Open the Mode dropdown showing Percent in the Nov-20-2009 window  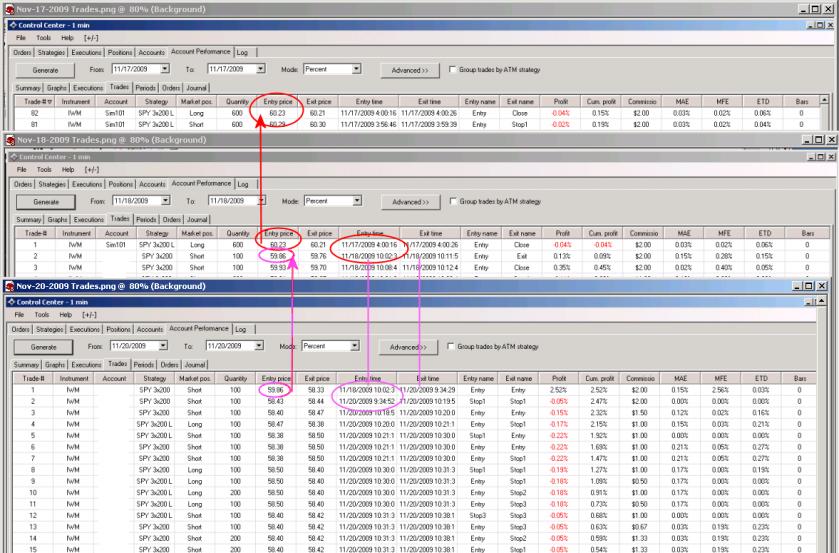354,344
